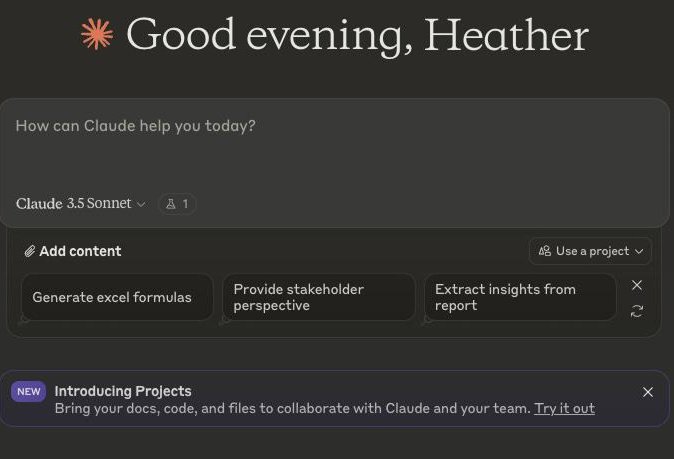Dismiss the suggestion prompts with X

(637, 285)
